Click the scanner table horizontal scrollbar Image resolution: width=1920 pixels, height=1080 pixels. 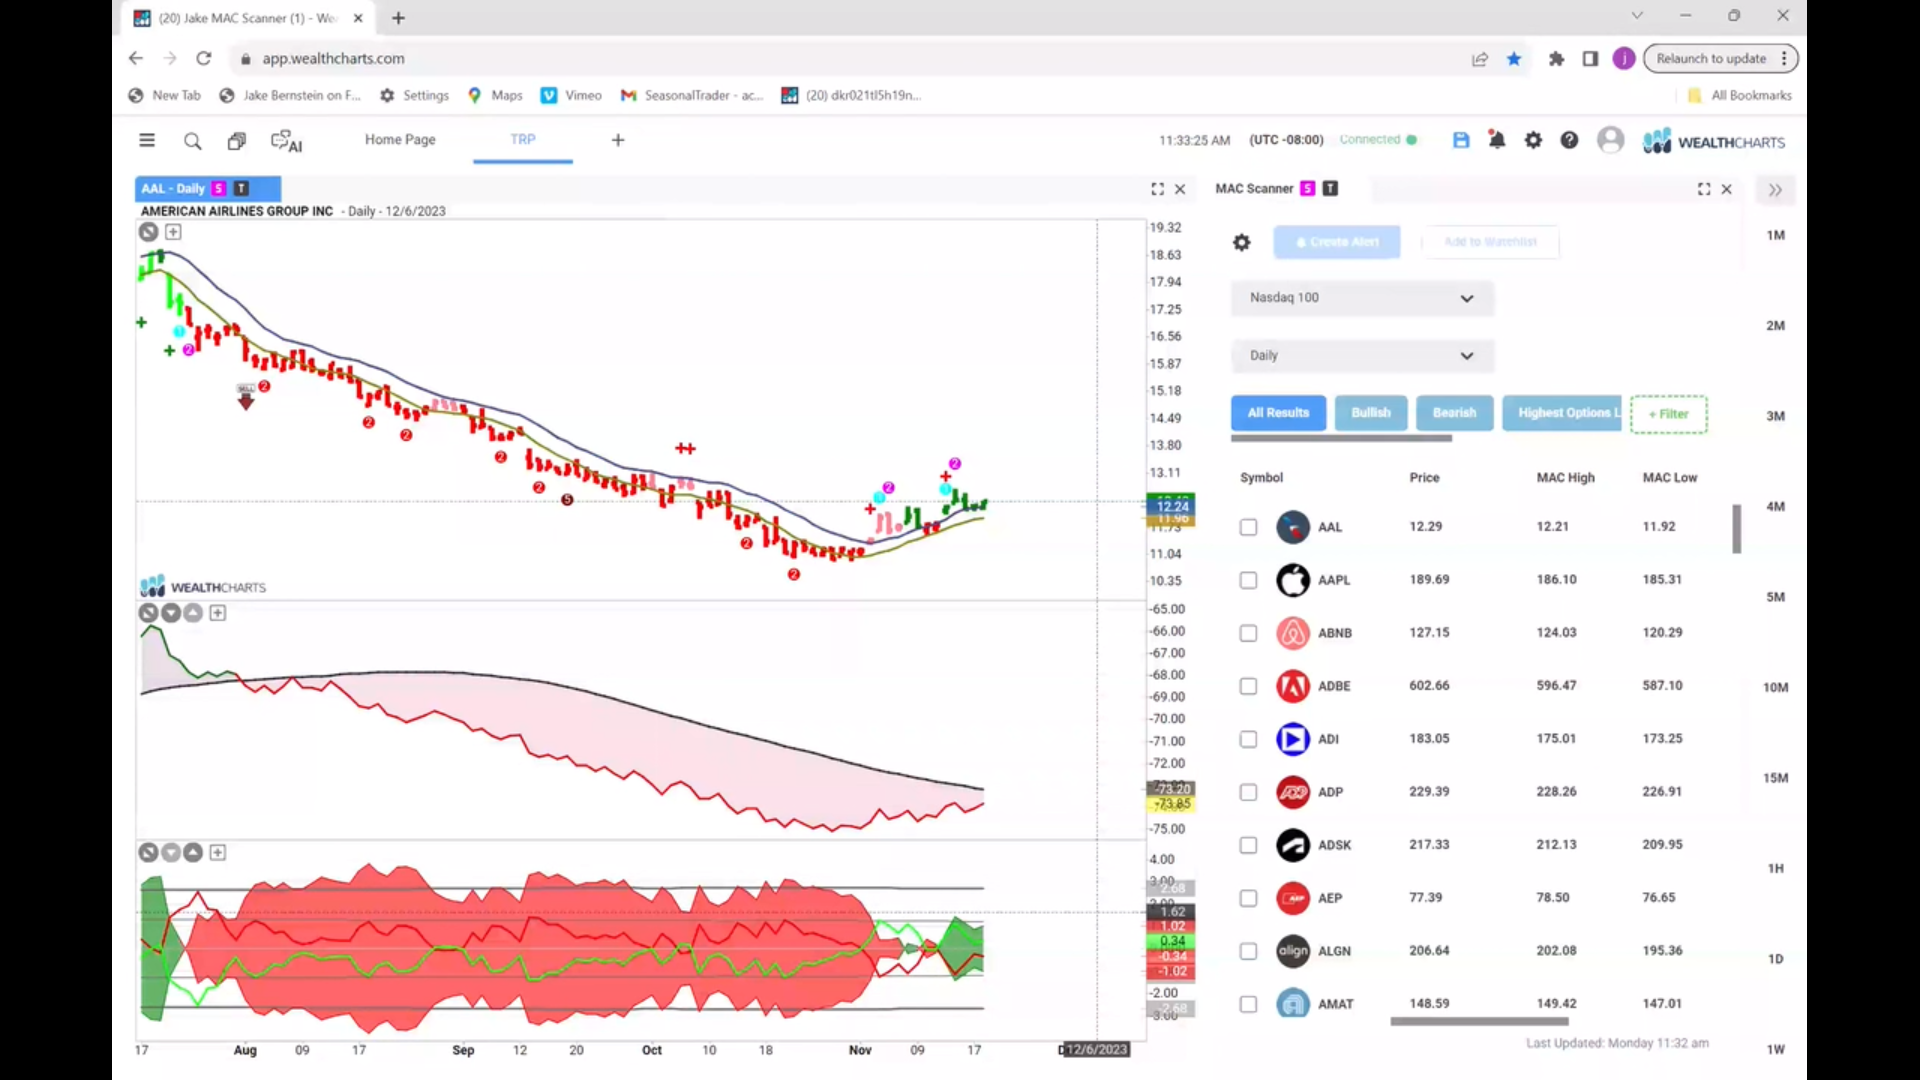coord(1479,1022)
